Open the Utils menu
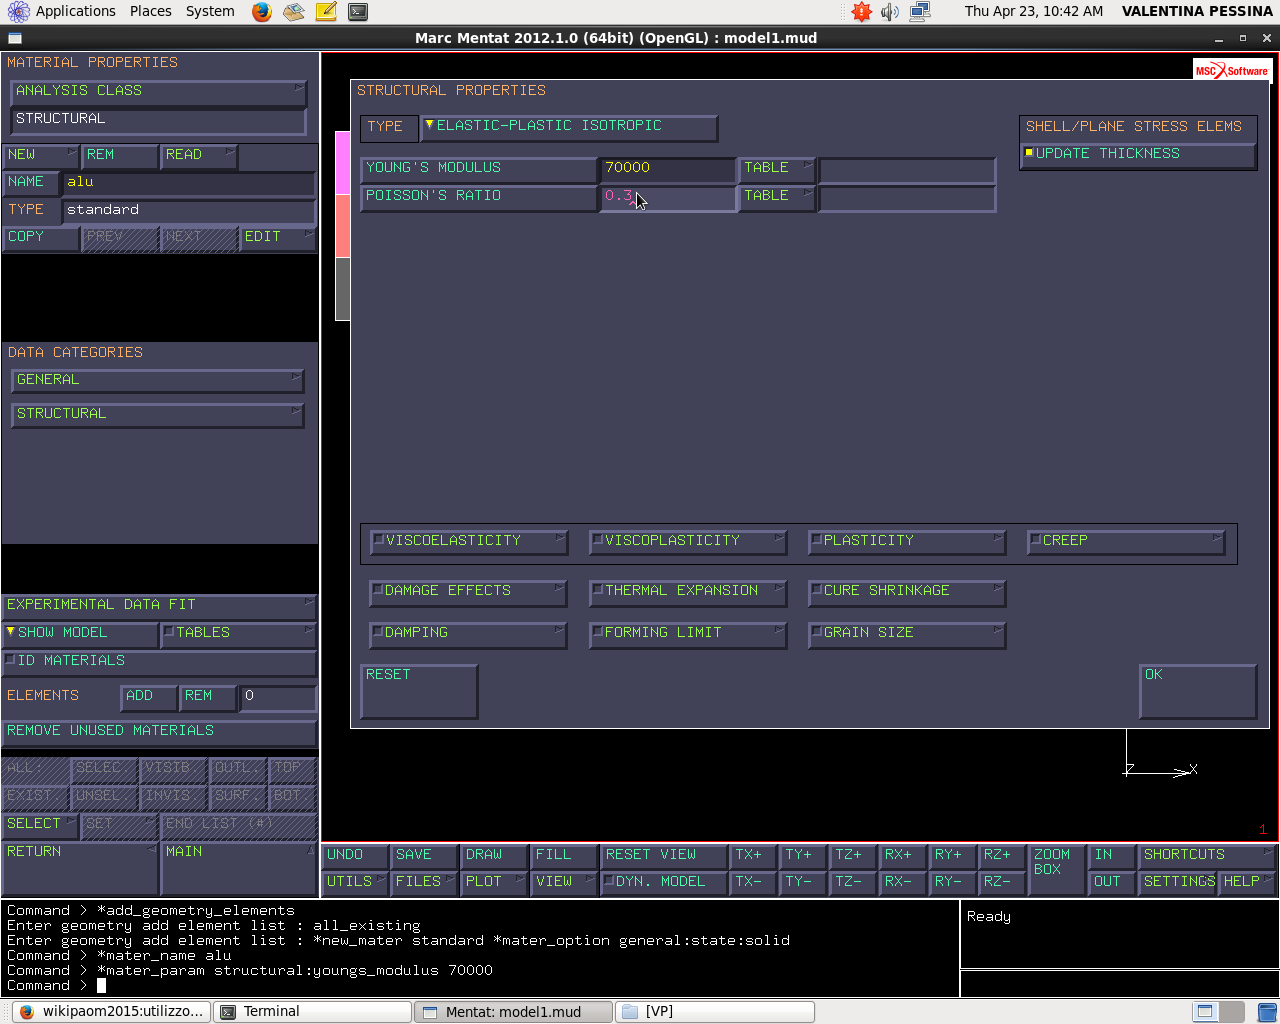The height and width of the screenshot is (1024, 1280). click(x=355, y=883)
